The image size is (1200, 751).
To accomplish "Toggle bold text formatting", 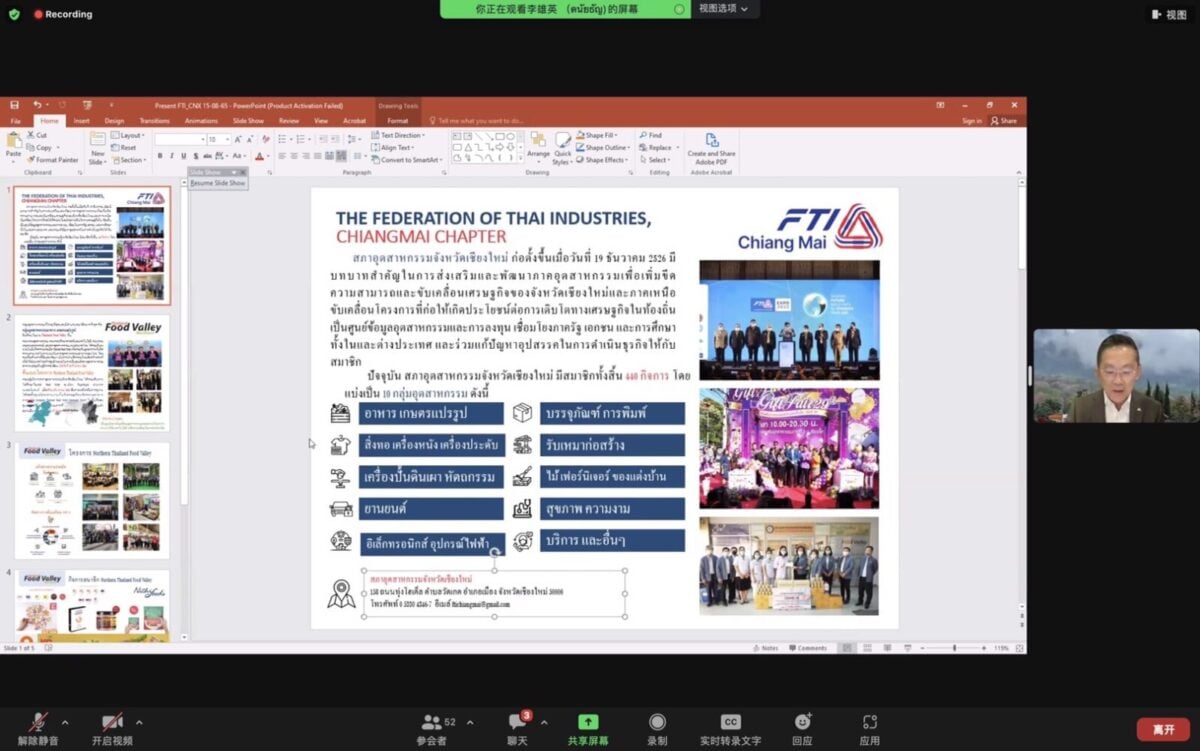I will click(x=160, y=156).
